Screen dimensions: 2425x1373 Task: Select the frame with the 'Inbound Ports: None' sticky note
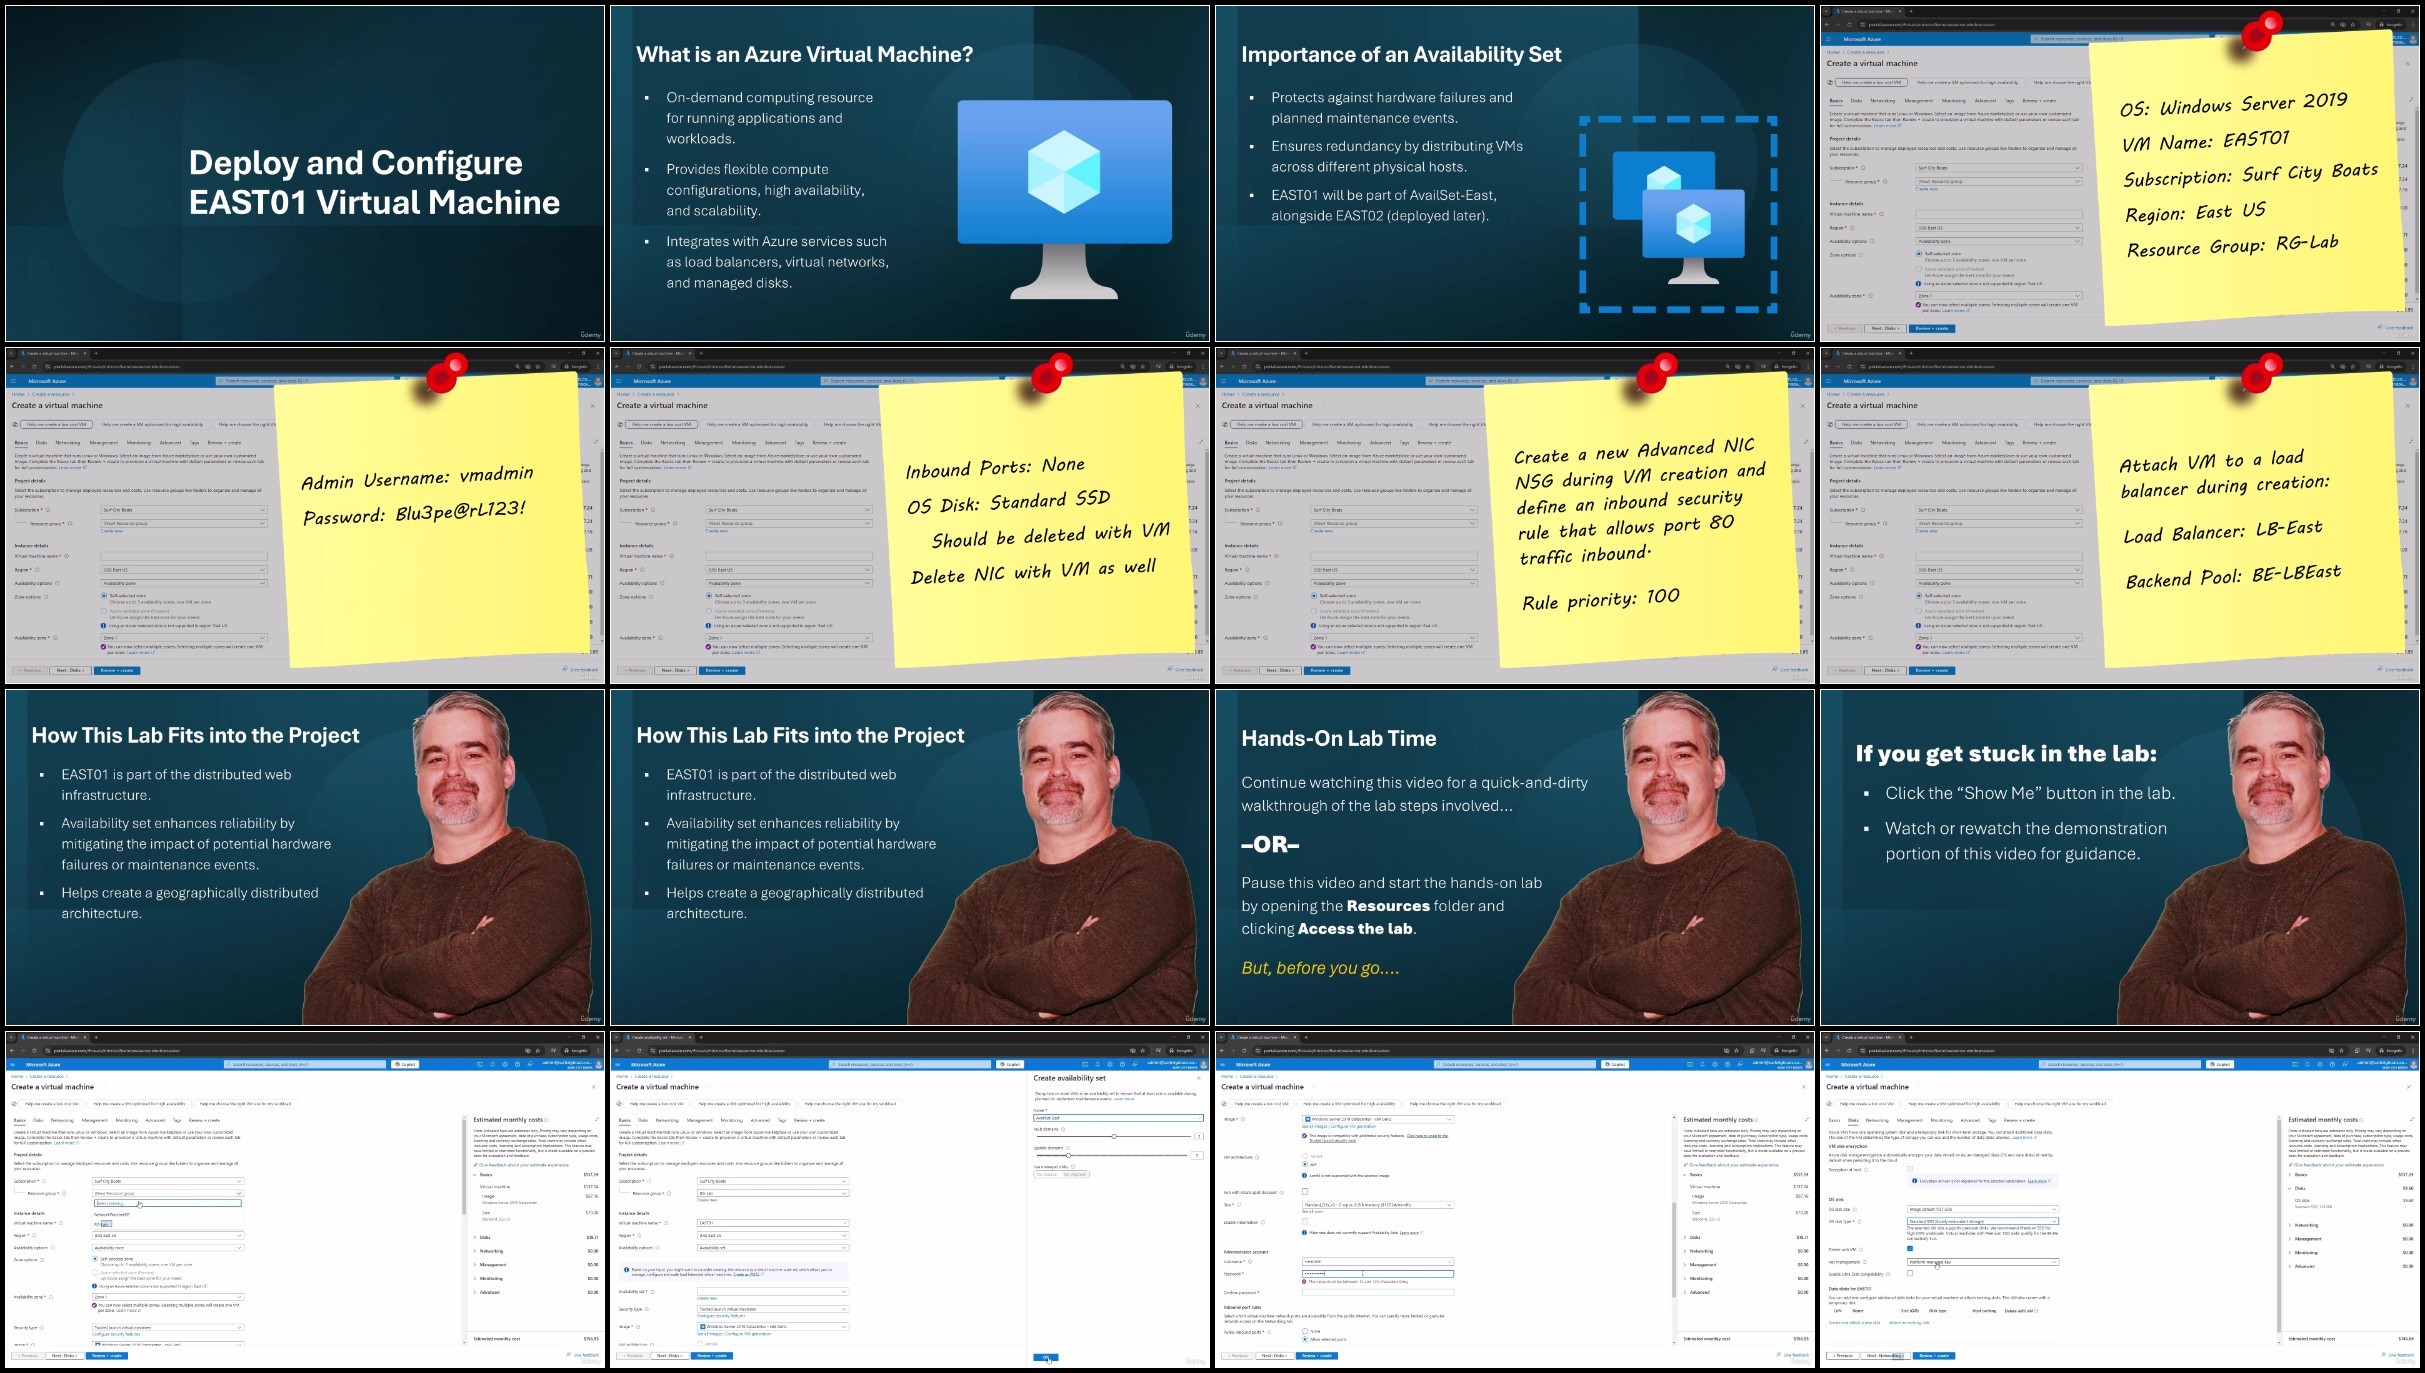[x=910, y=516]
